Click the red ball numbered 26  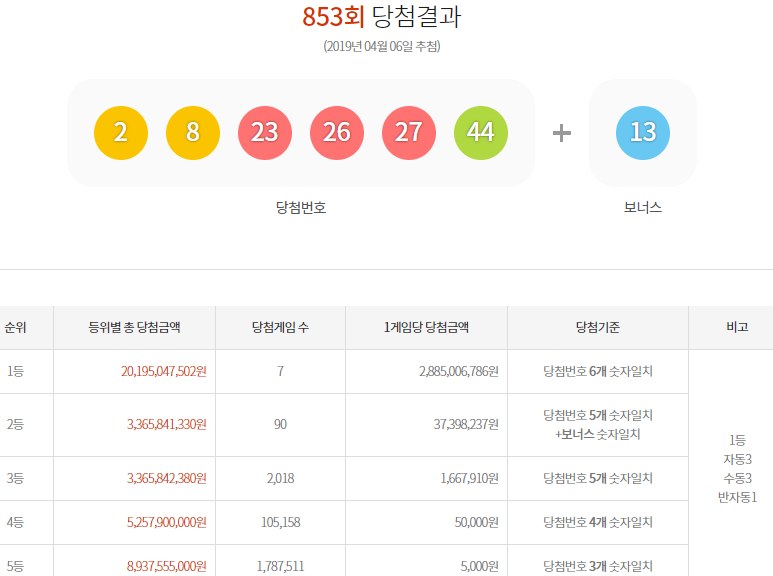337,133
